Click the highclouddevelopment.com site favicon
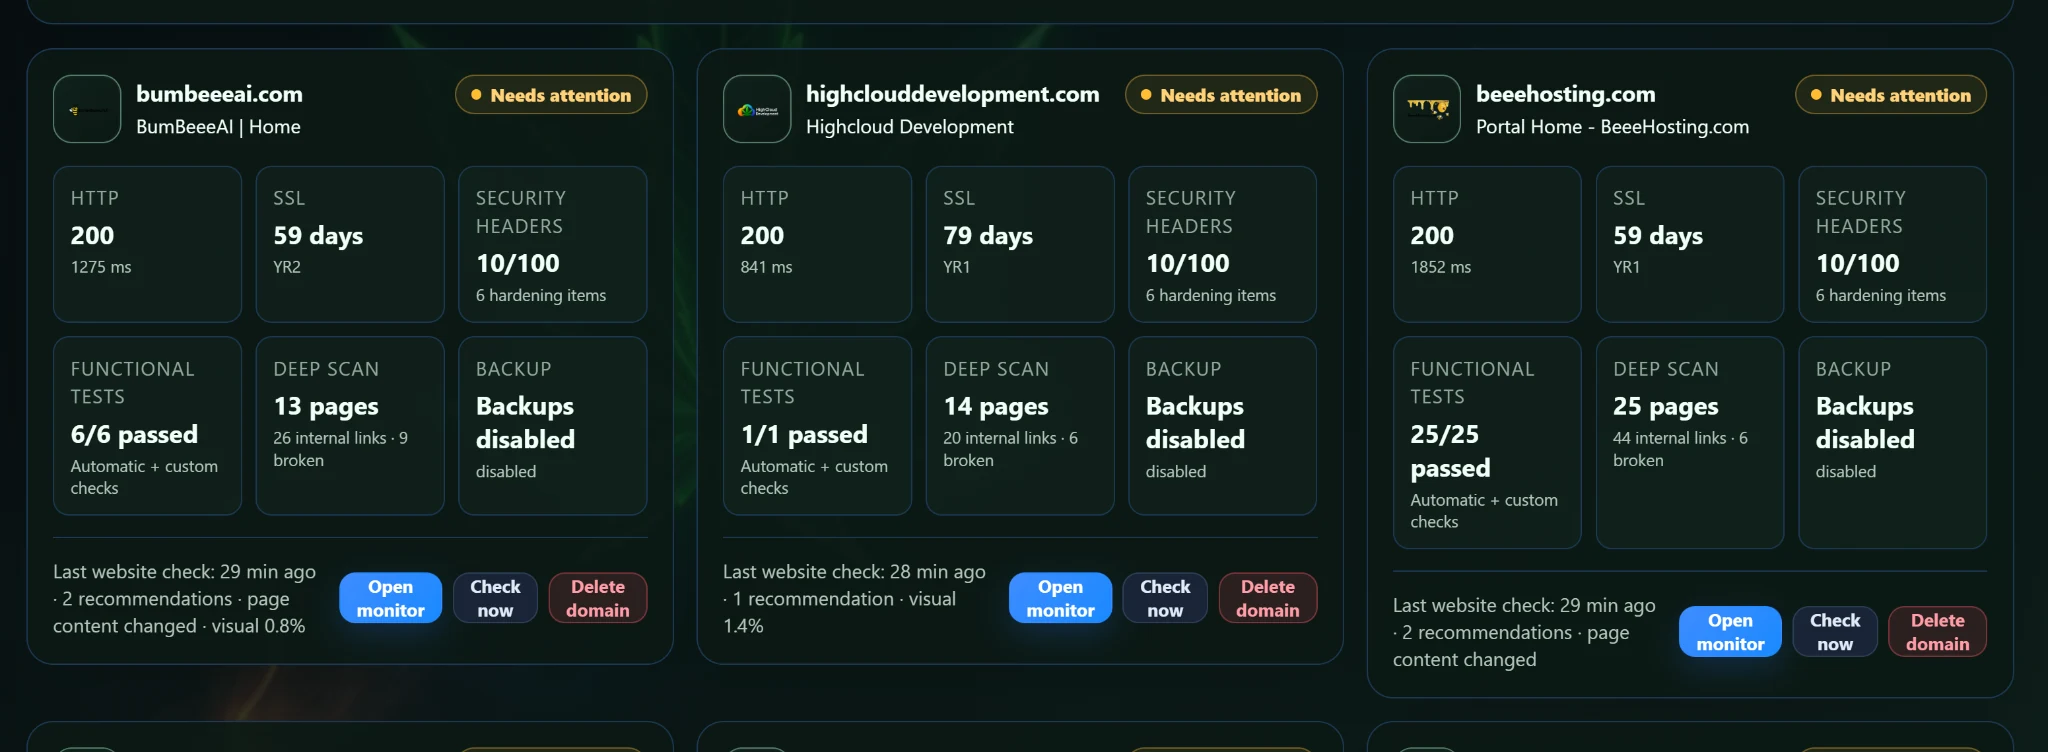Viewport: 2048px width, 752px height. click(x=757, y=109)
